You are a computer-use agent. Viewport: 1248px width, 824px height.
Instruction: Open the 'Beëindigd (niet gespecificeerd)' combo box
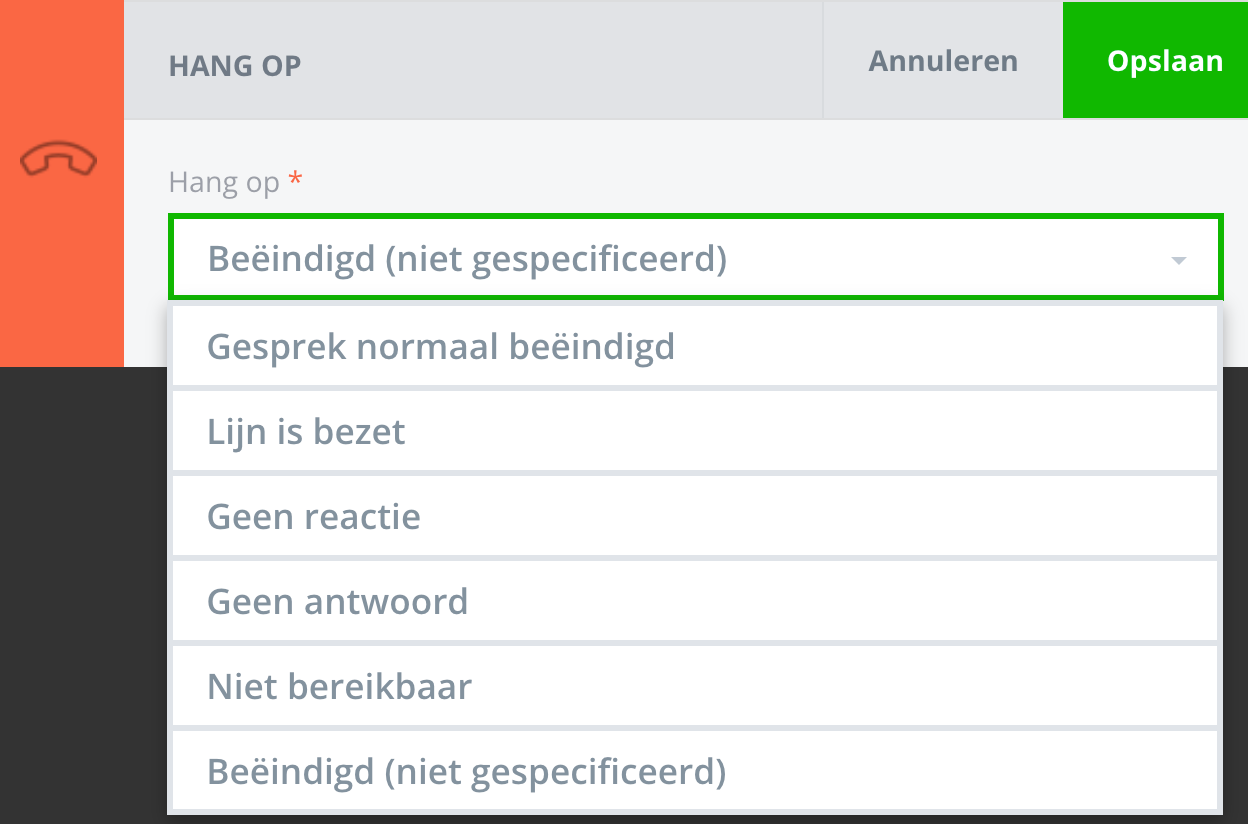(660, 259)
